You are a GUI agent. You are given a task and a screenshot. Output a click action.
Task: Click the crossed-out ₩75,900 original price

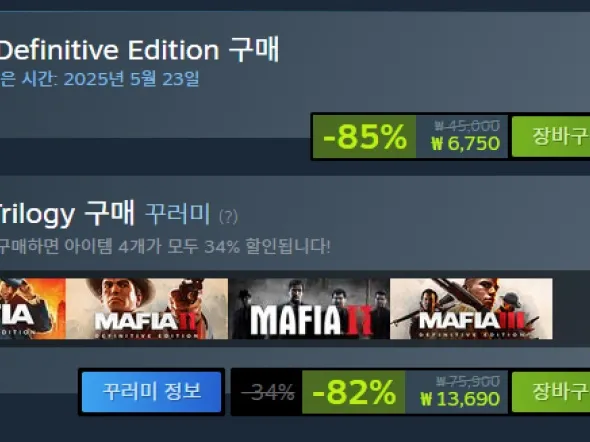point(468,381)
